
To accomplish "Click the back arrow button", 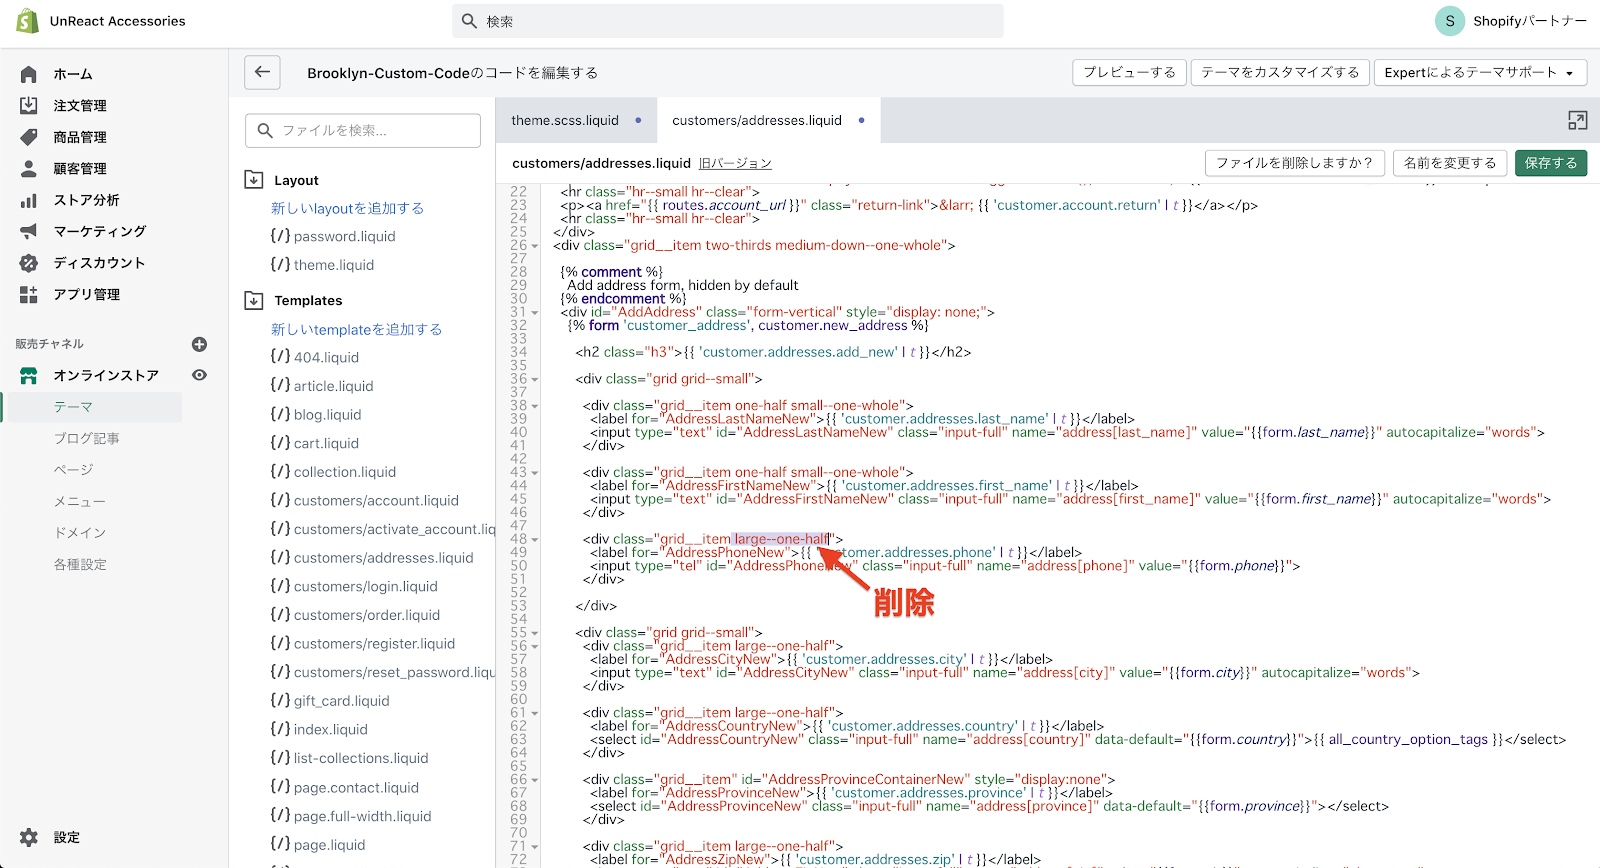I will pos(262,72).
